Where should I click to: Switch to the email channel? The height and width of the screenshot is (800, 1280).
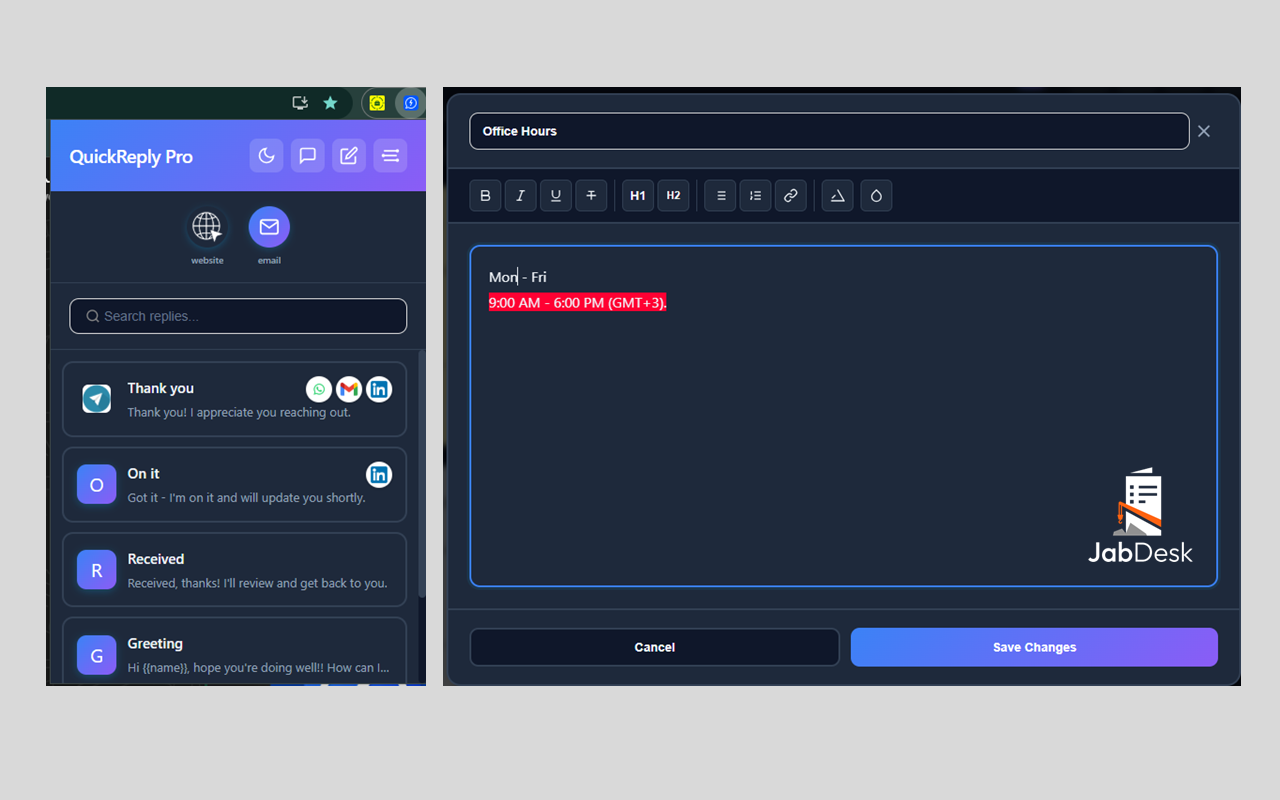pos(269,228)
